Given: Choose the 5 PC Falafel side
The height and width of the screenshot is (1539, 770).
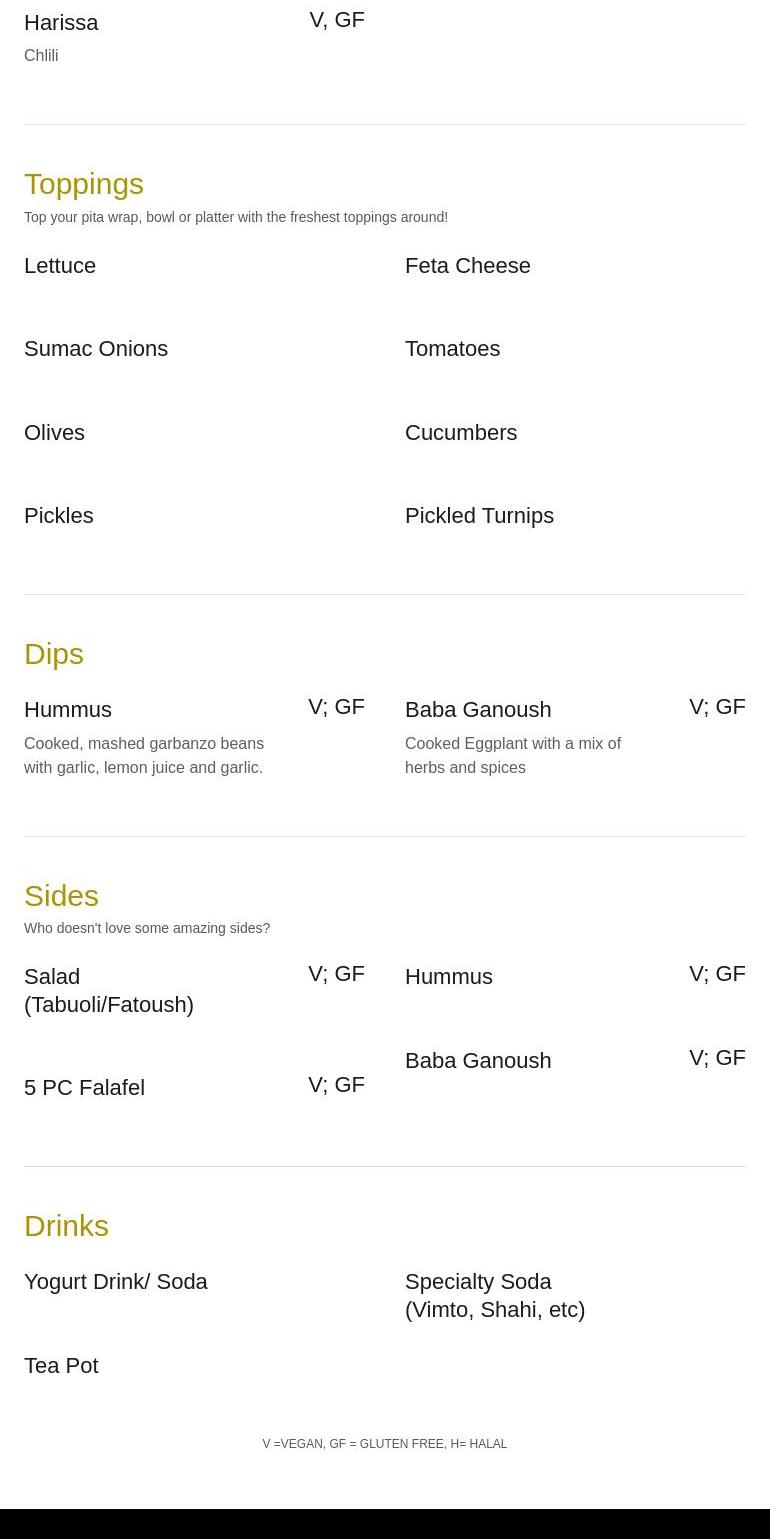Looking at the screenshot, I should pos(84,1088).
